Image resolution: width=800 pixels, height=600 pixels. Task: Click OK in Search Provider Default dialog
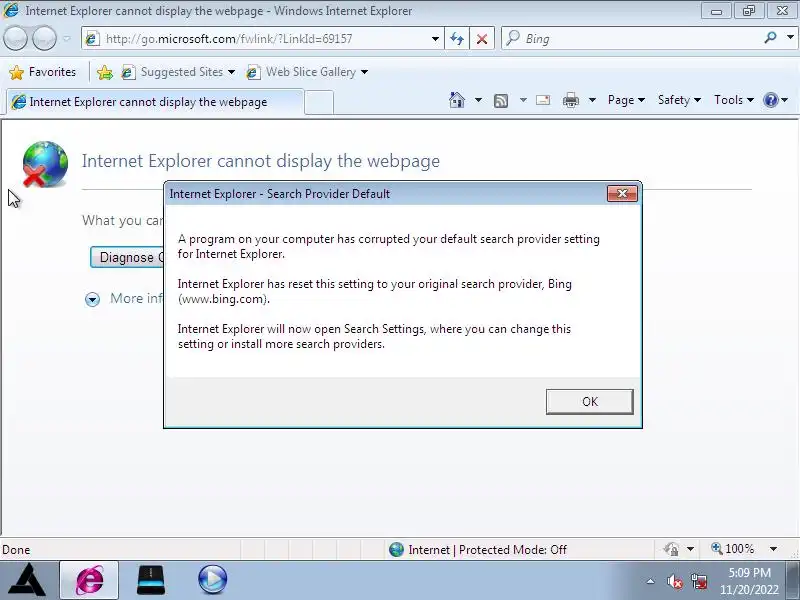(590, 402)
